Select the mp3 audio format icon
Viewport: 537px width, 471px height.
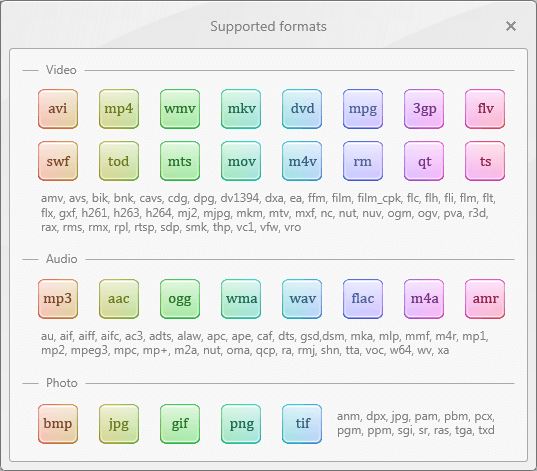click(x=58, y=299)
